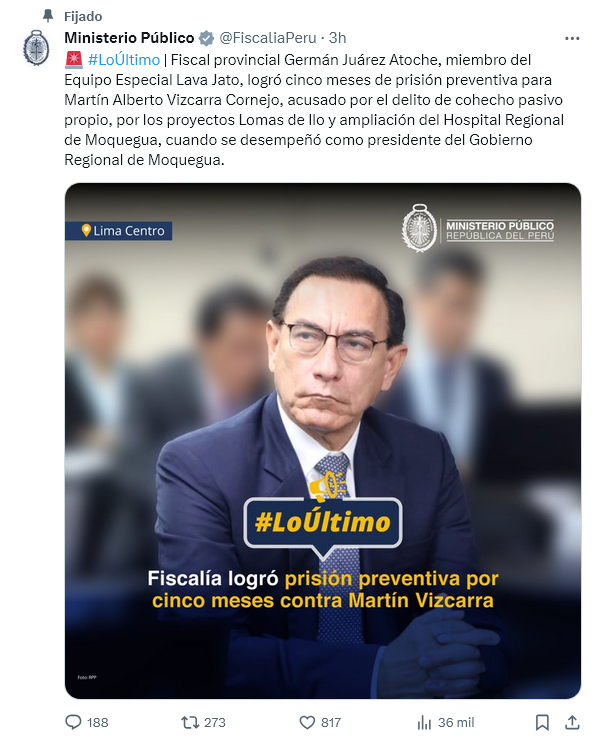Click the blue verified badge
Viewport: 598px width, 744px height.
click(206, 38)
